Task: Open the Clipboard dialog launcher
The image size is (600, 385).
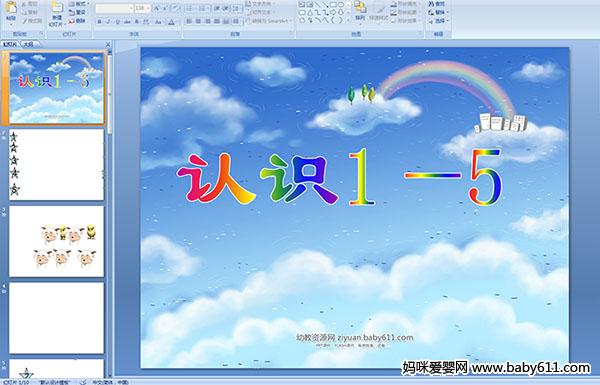Action: (x=41, y=34)
